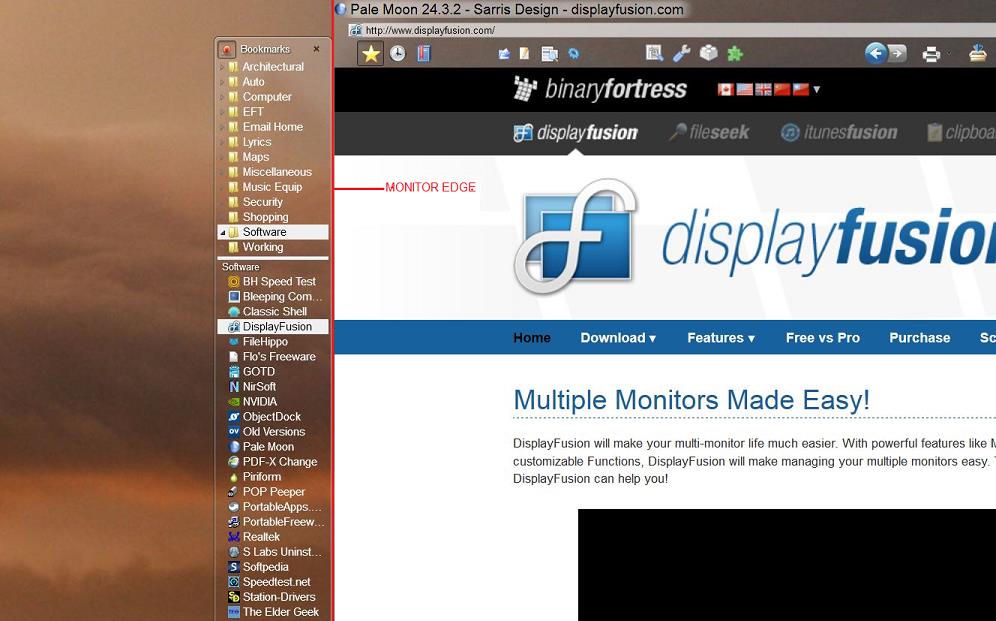Image resolution: width=996 pixels, height=621 pixels.
Task: Open the Features navigation dropdown
Action: click(720, 338)
